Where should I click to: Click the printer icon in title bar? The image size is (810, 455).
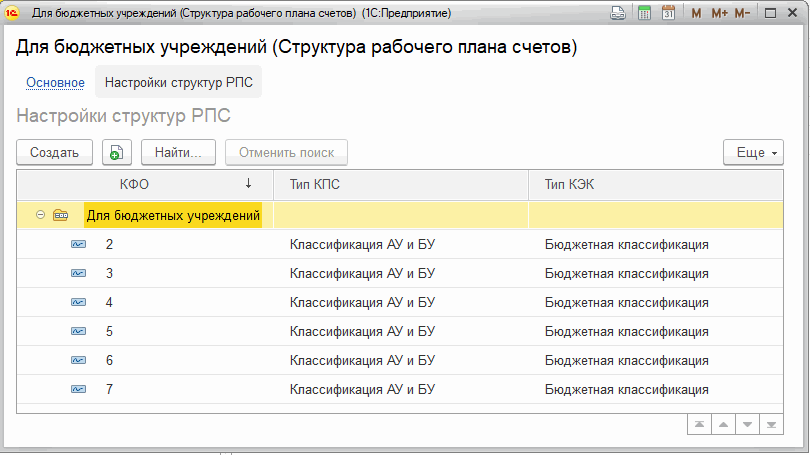pos(618,14)
